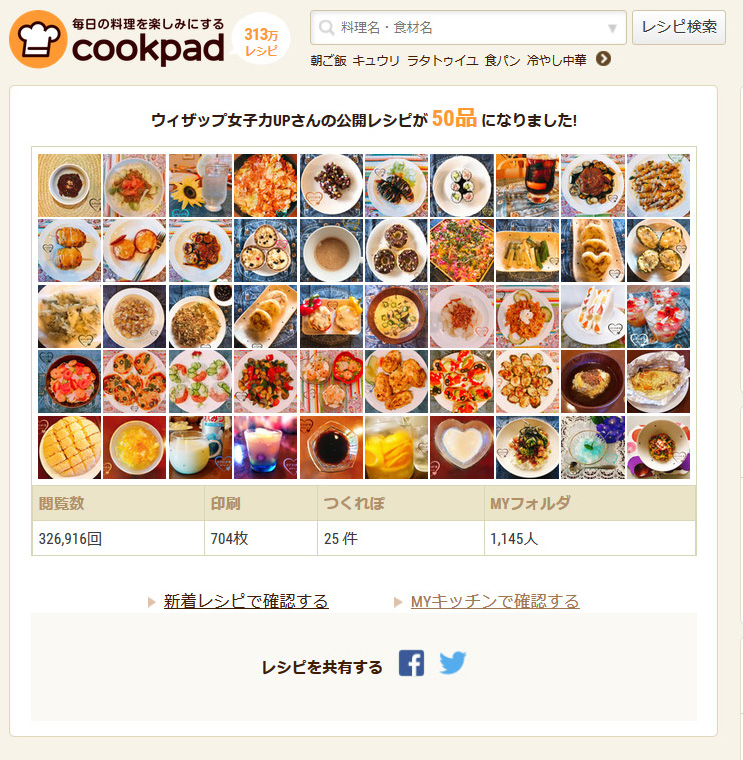
Task: Open the 新着レシピで確認する link
Action: pyautogui.click(x=246, y=602)
